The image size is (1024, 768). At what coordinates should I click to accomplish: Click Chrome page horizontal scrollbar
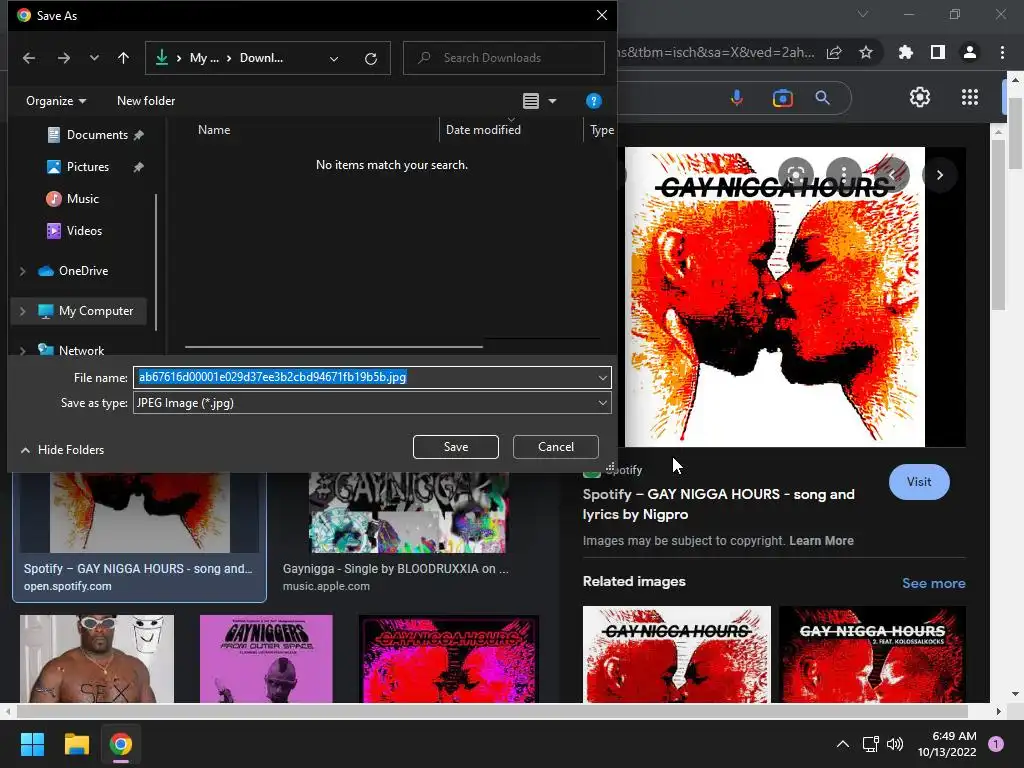tap(491, 711)
